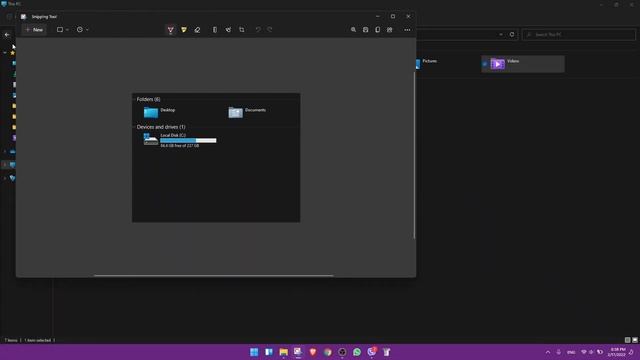Open the taskbar clock and date

coord(616,352)
